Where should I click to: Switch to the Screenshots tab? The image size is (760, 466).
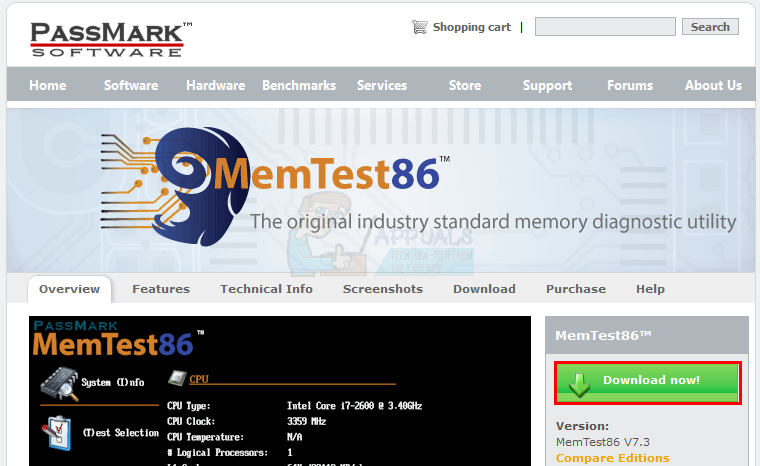382,289
